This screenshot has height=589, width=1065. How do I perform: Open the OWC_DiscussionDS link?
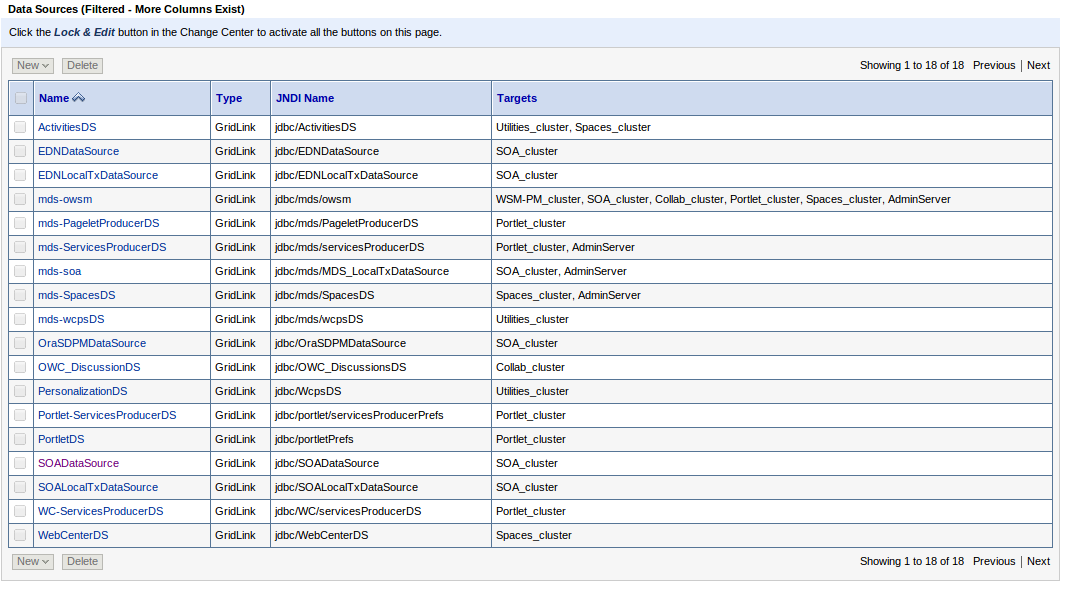(x=89, y=367)
